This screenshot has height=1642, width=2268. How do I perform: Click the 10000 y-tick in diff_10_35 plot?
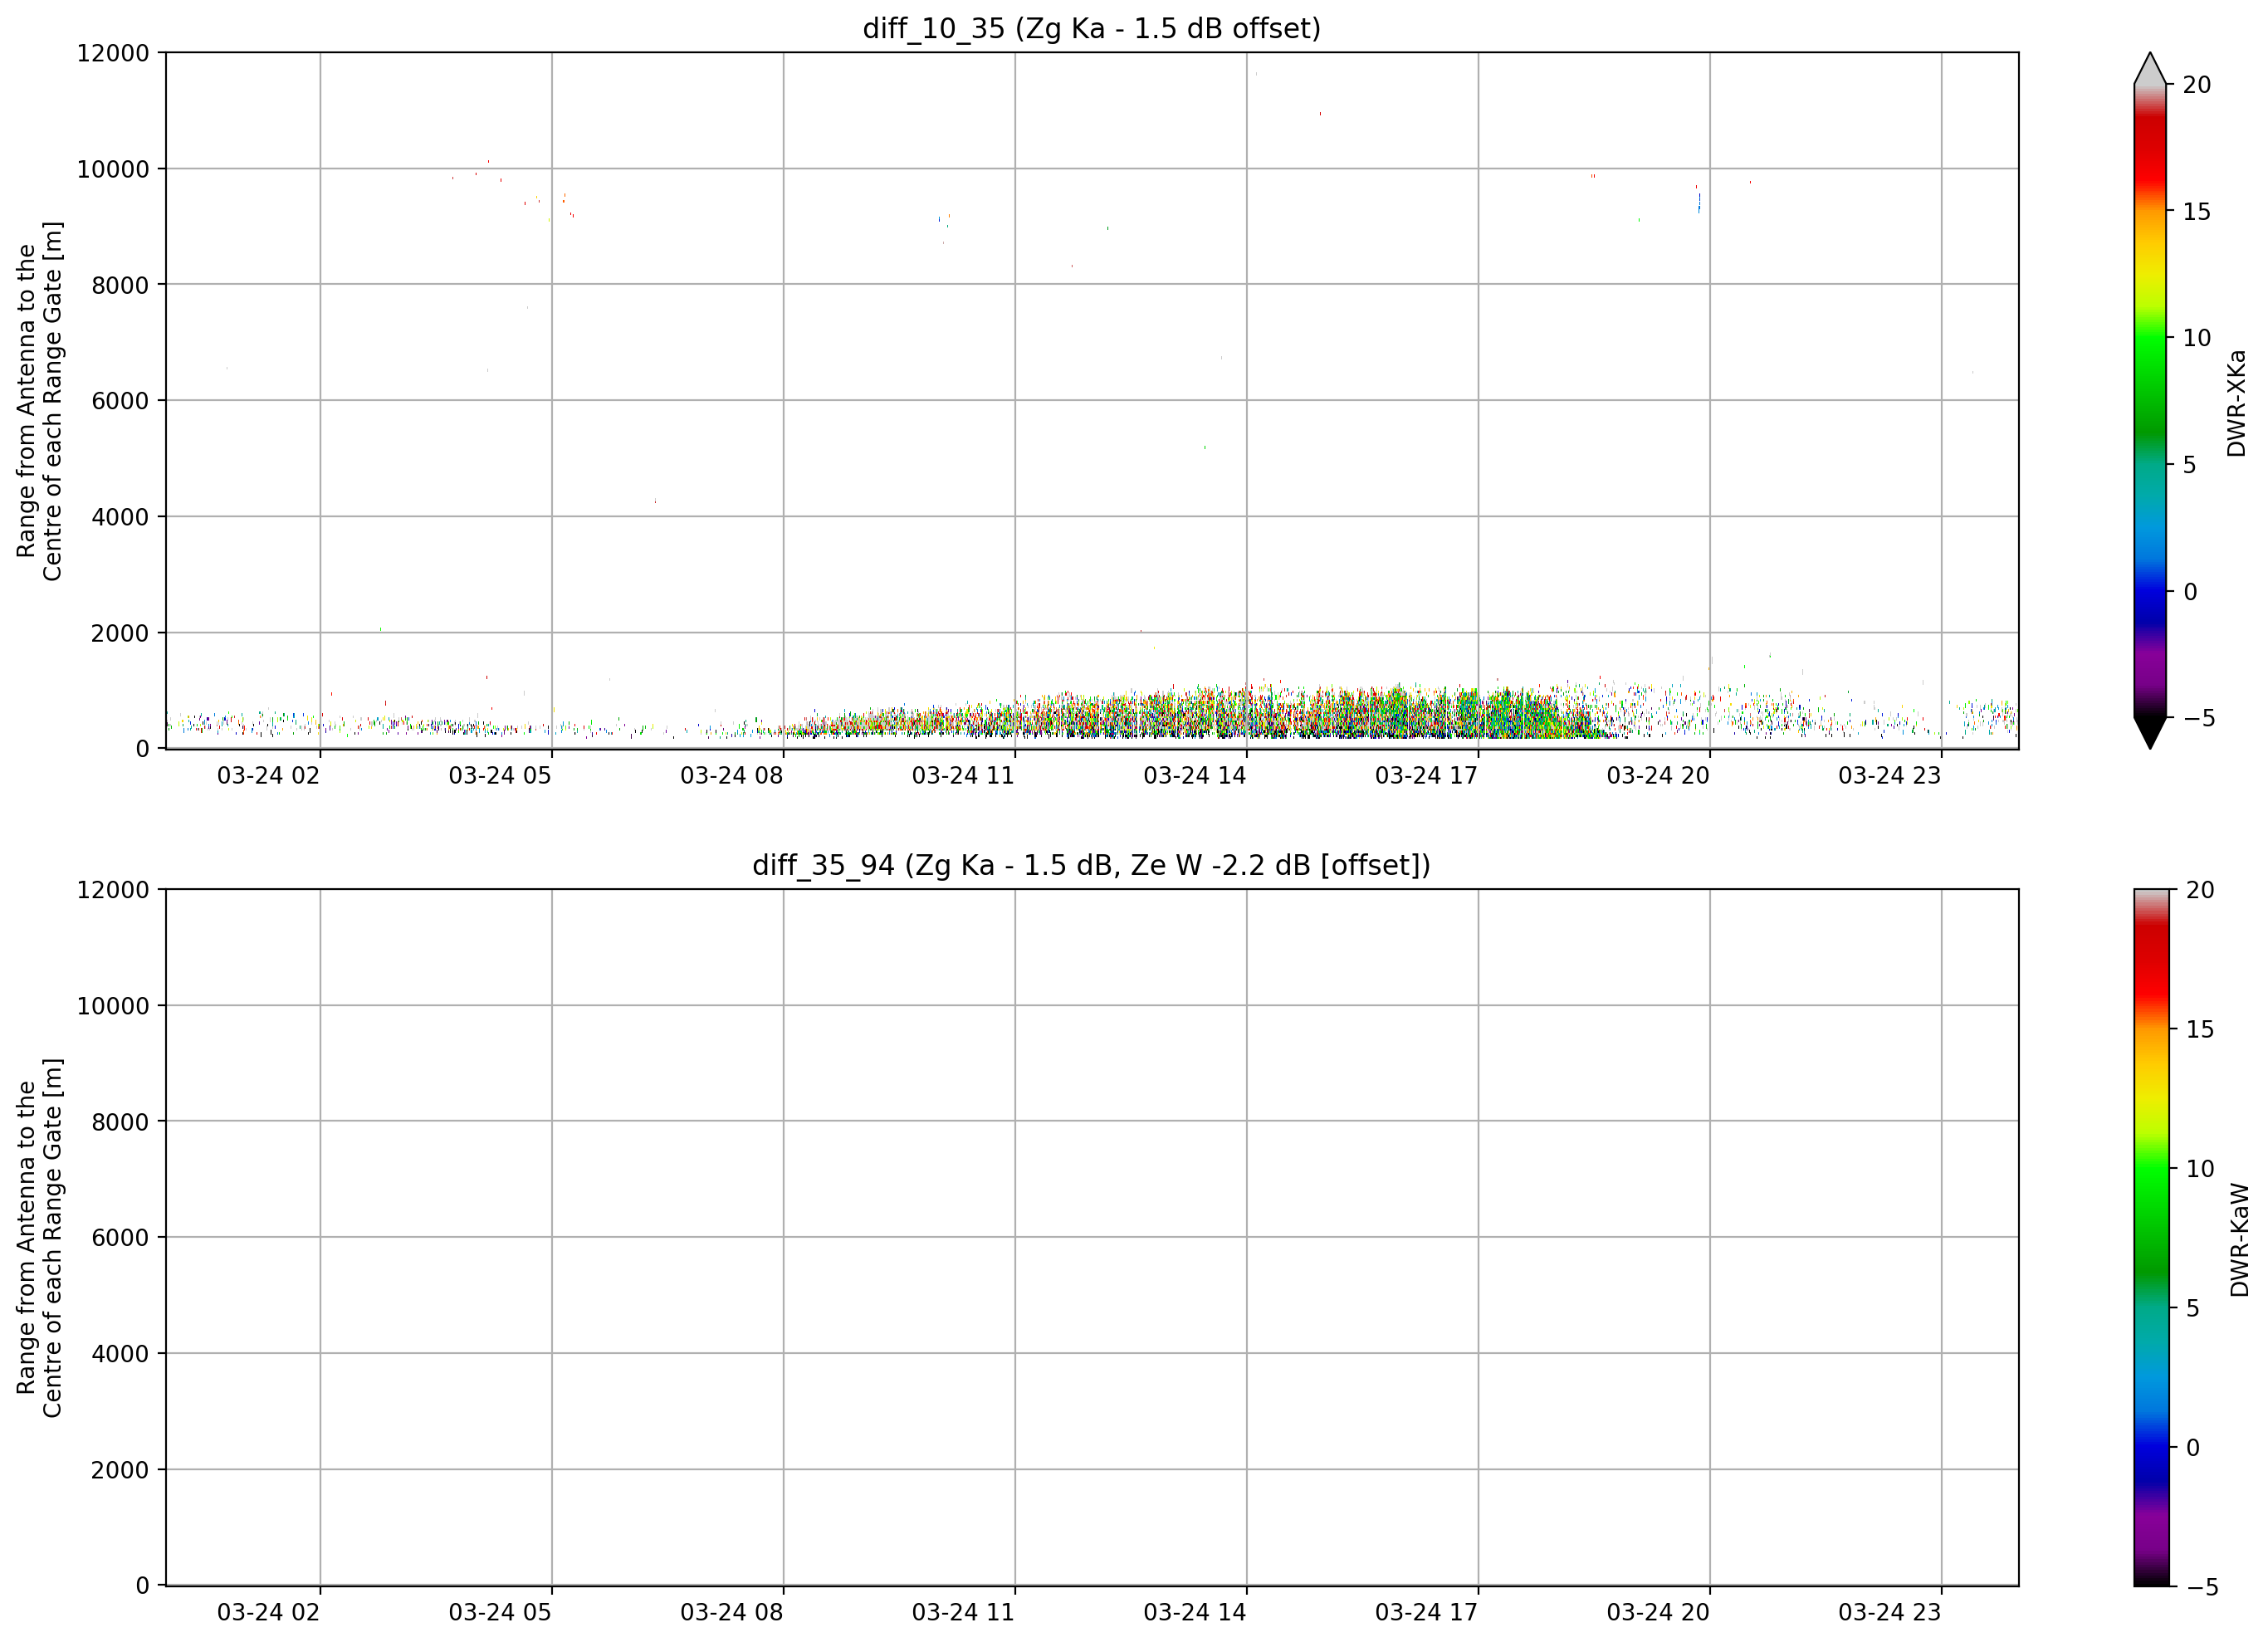[113, 169]
